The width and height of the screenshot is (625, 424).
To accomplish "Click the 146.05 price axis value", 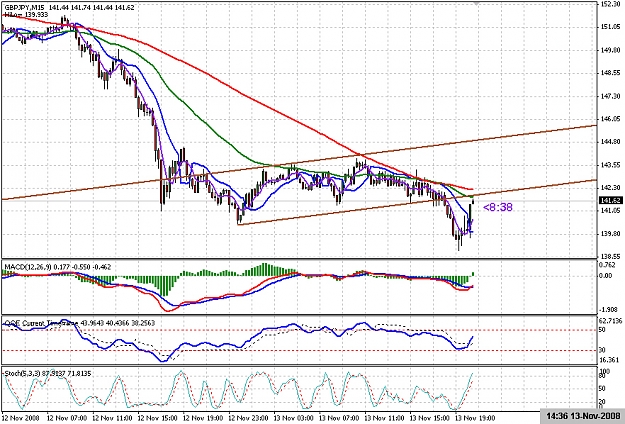I will point(609,119).
